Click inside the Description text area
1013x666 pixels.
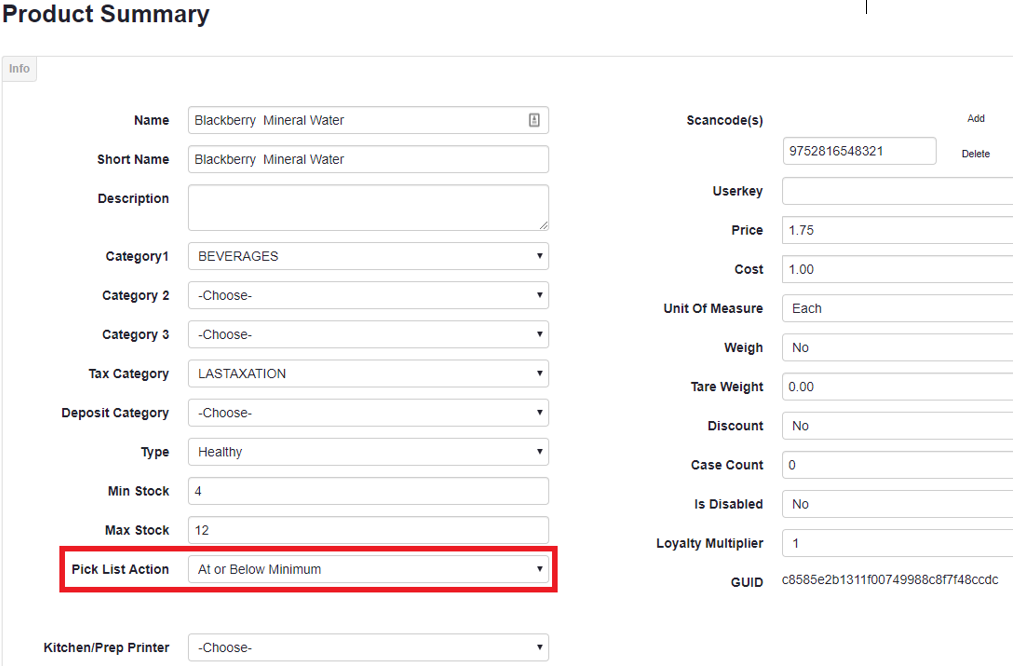368,207
